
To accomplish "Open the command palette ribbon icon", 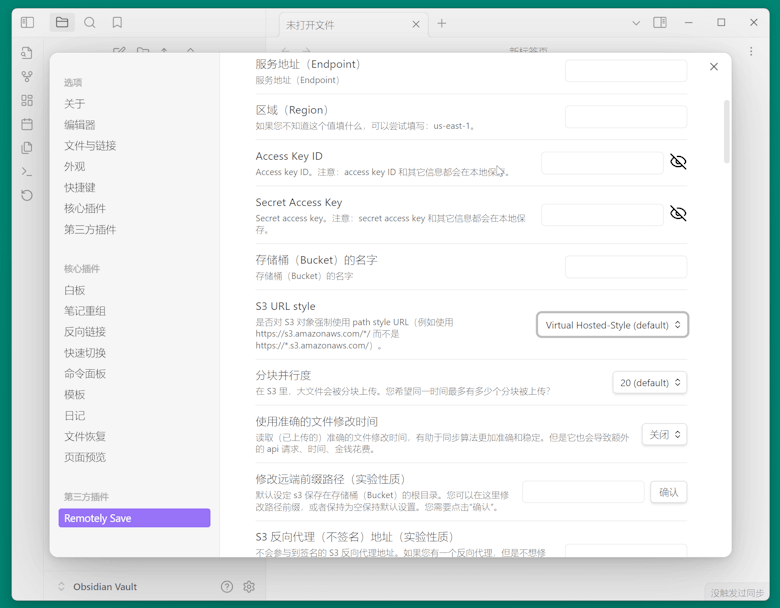I will 27,172.
